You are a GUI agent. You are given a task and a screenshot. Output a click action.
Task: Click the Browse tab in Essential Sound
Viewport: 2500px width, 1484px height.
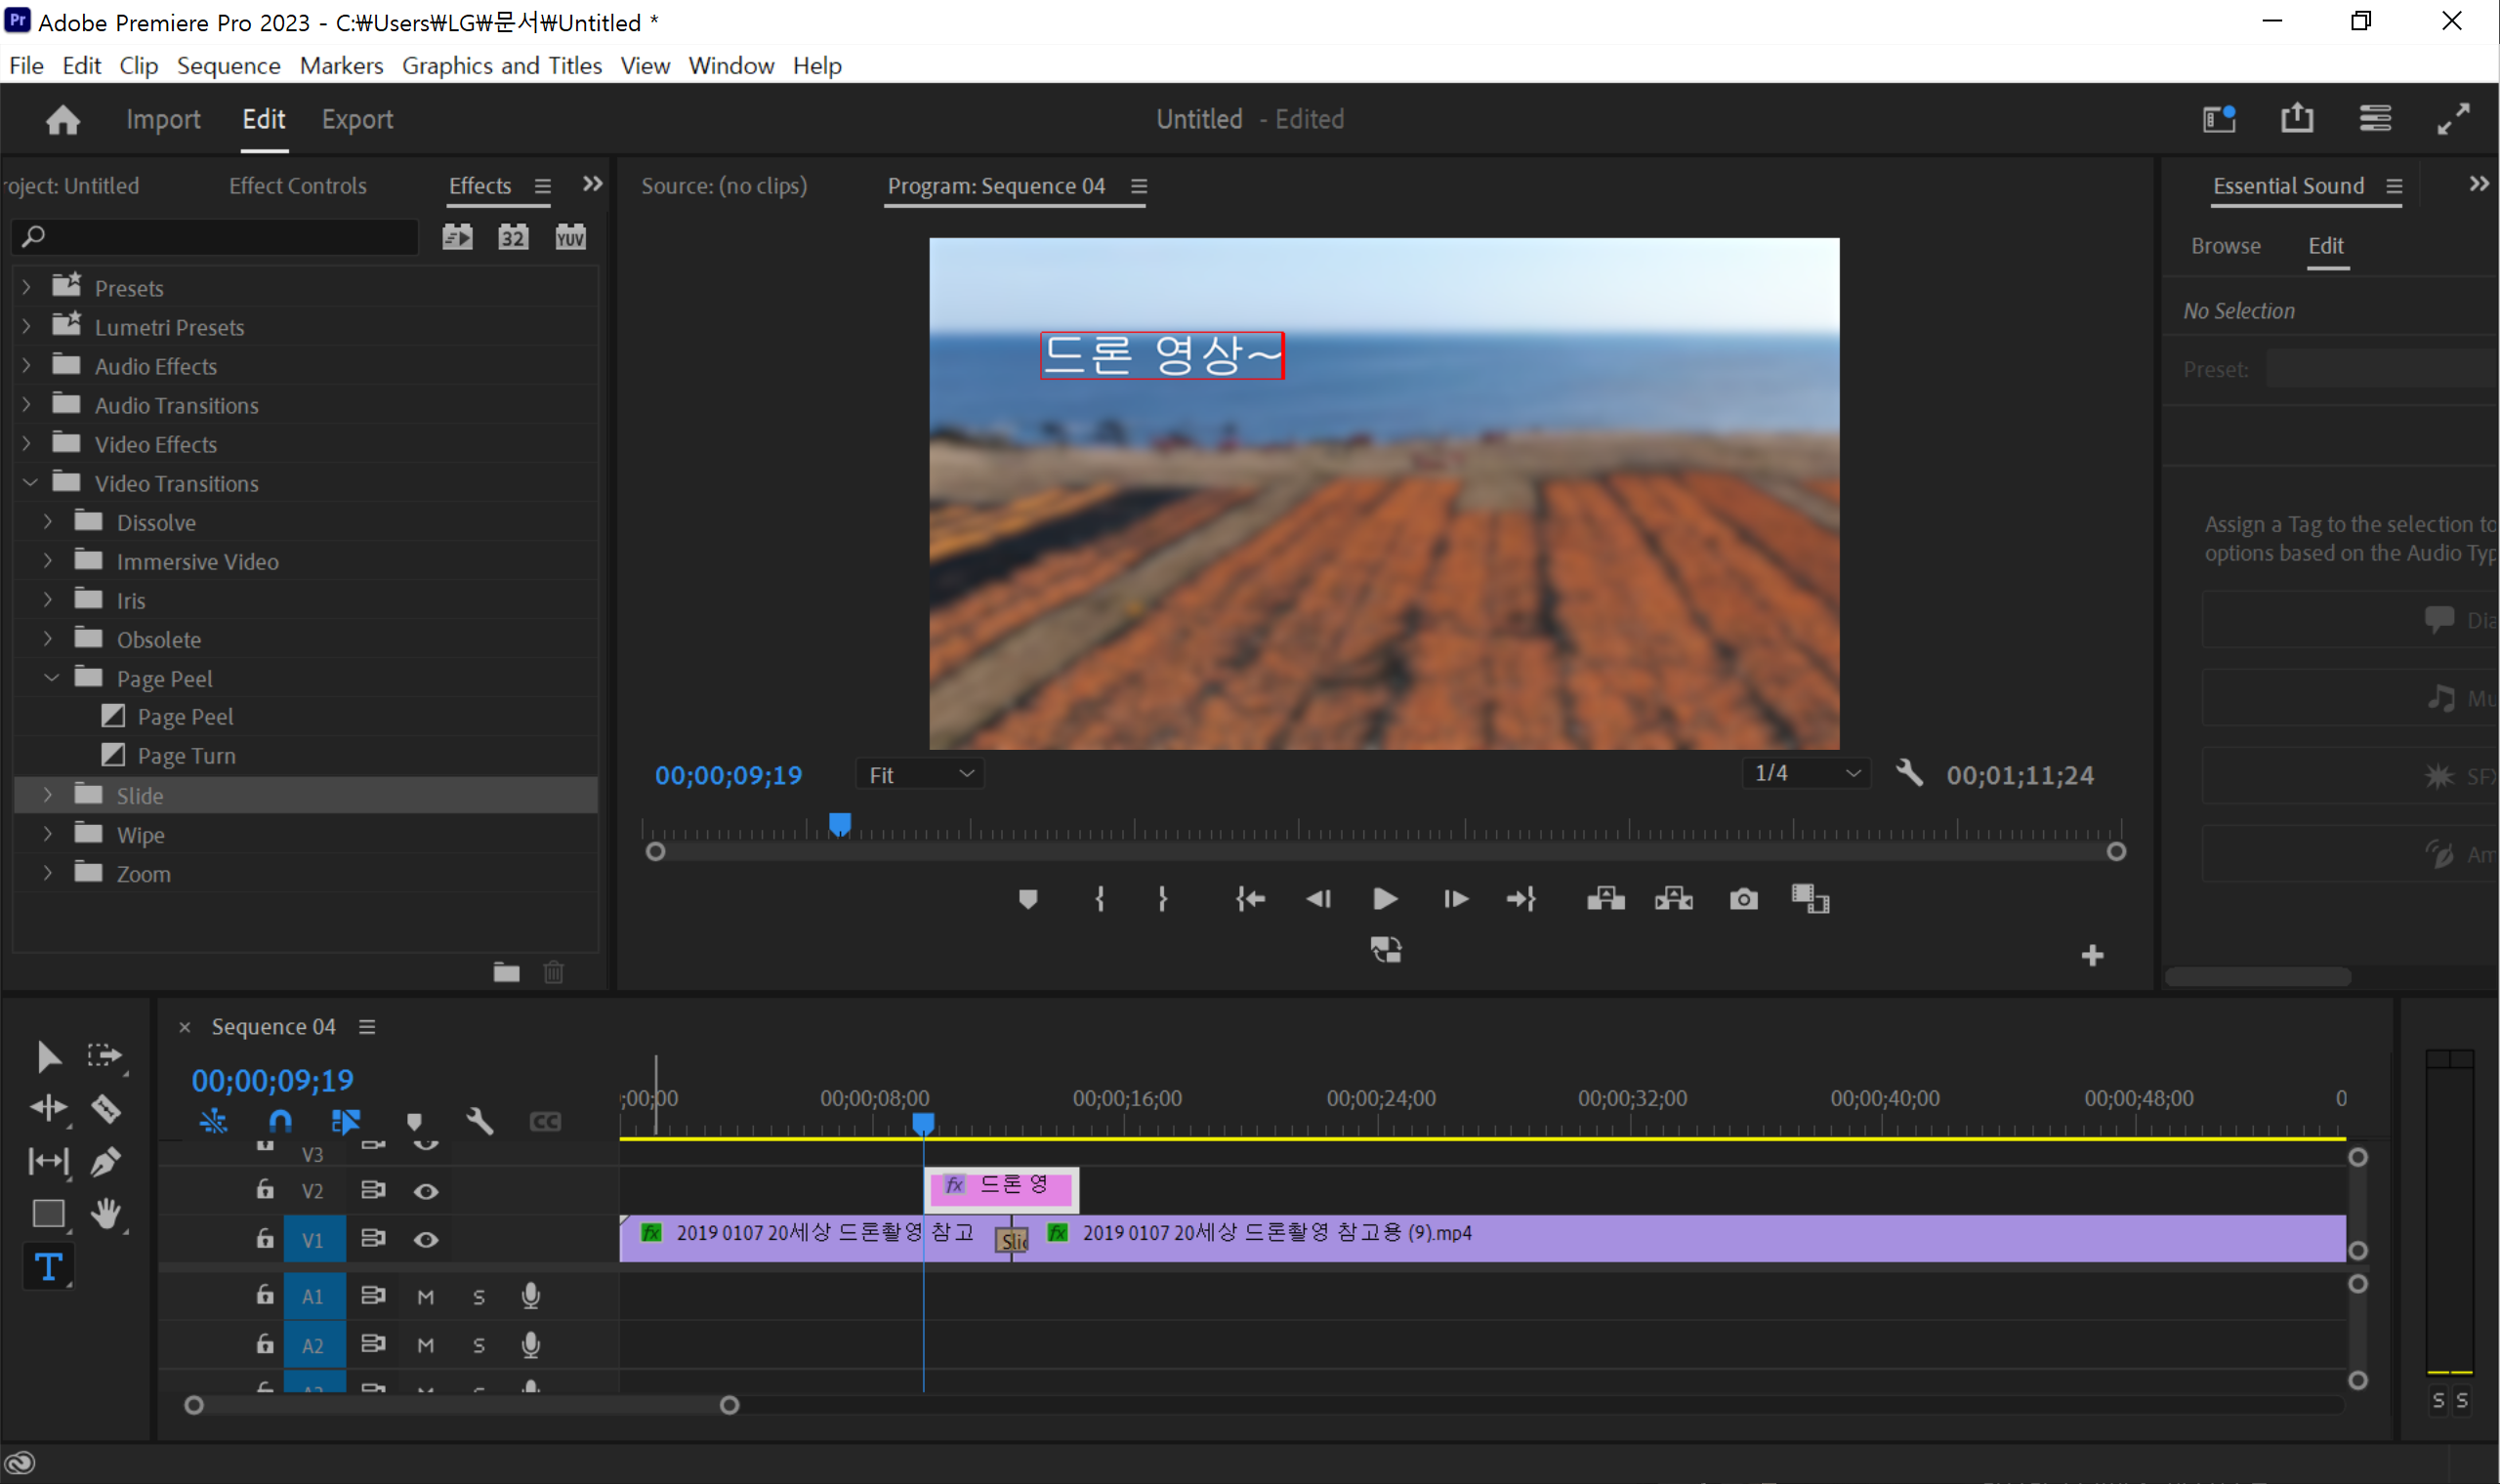(2225, 246)
